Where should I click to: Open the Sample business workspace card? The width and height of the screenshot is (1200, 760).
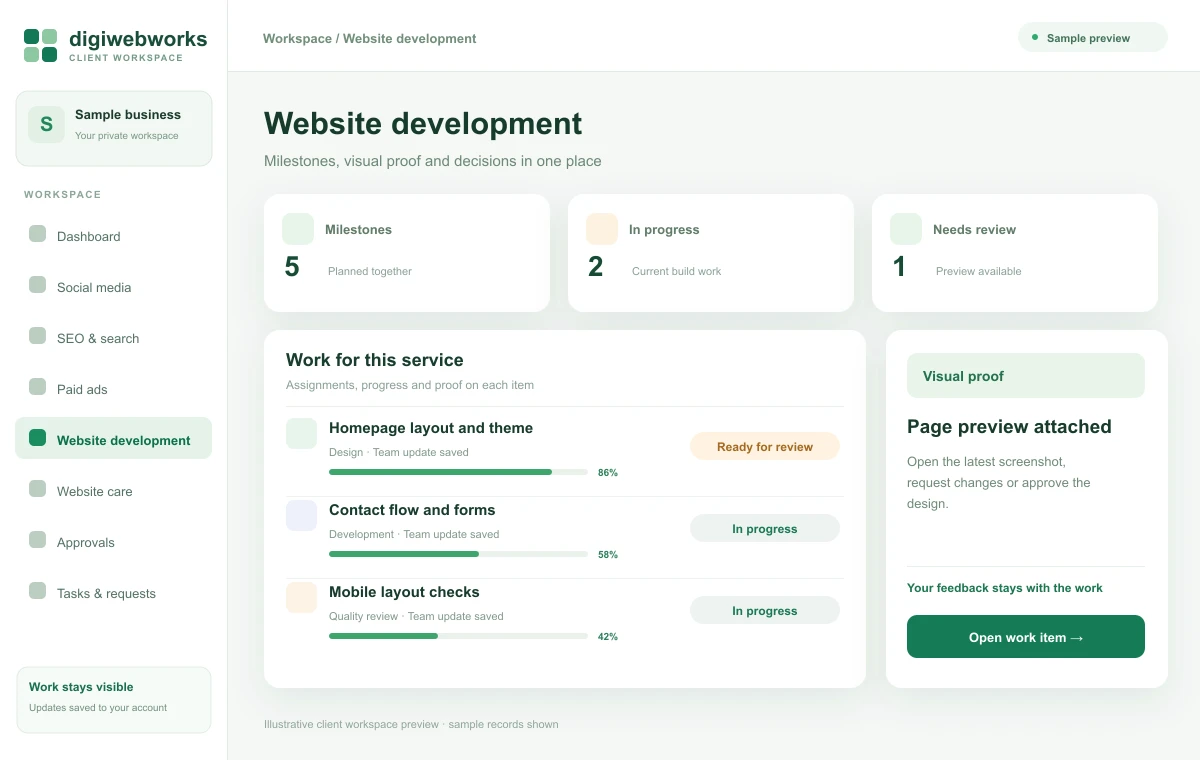pyautogui.click(x=113, y=128)
